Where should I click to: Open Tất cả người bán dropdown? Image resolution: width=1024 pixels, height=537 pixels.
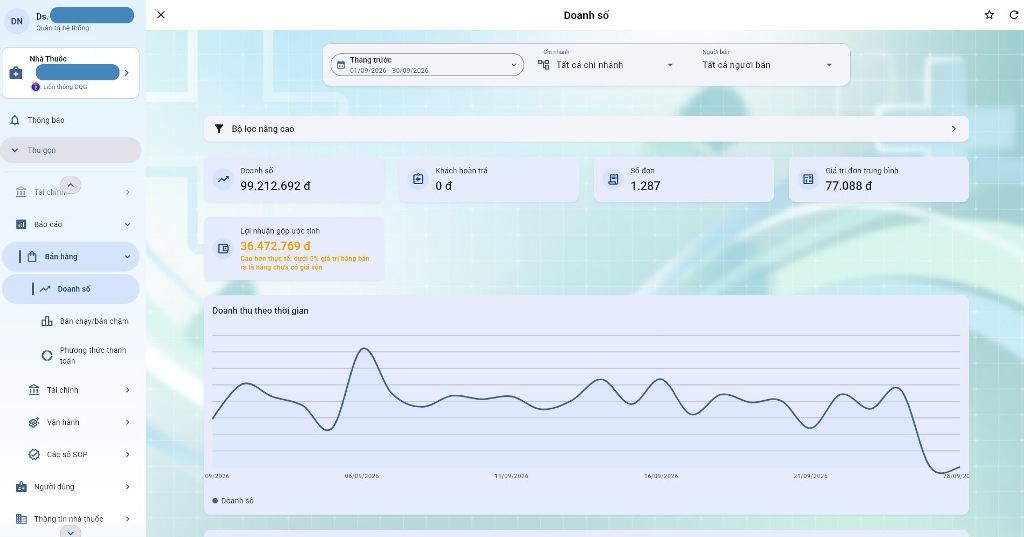coord(767,65)
